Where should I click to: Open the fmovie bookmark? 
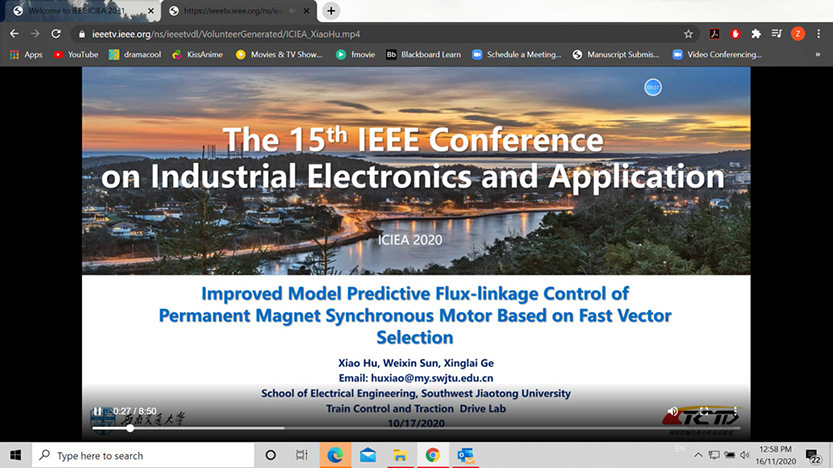tap(355, 54)
